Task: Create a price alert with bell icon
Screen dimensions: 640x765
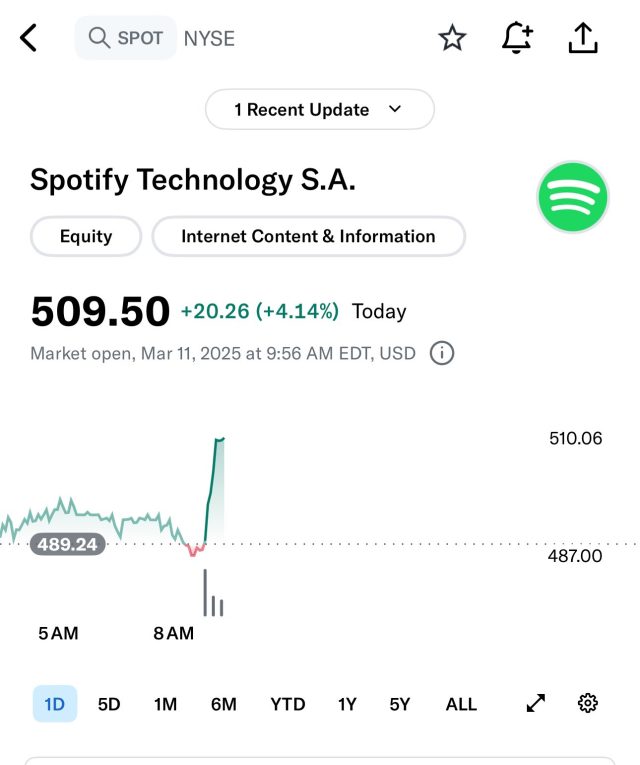Action: pyautogui.click(x=517, y=38)
